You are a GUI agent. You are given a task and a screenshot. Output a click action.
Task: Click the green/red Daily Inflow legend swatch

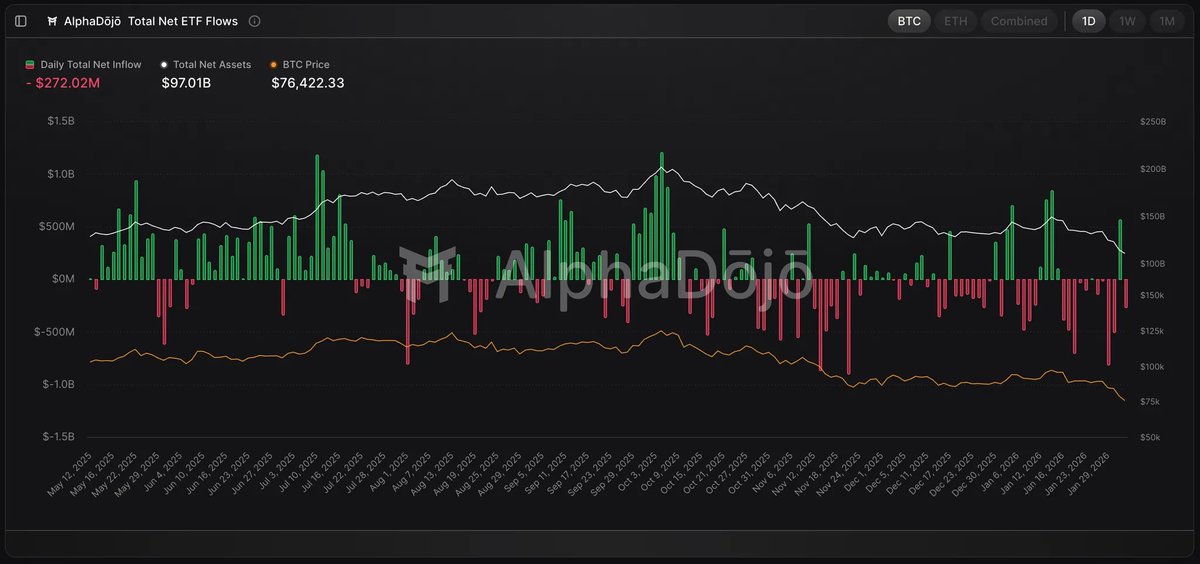[x=30, y=65]
